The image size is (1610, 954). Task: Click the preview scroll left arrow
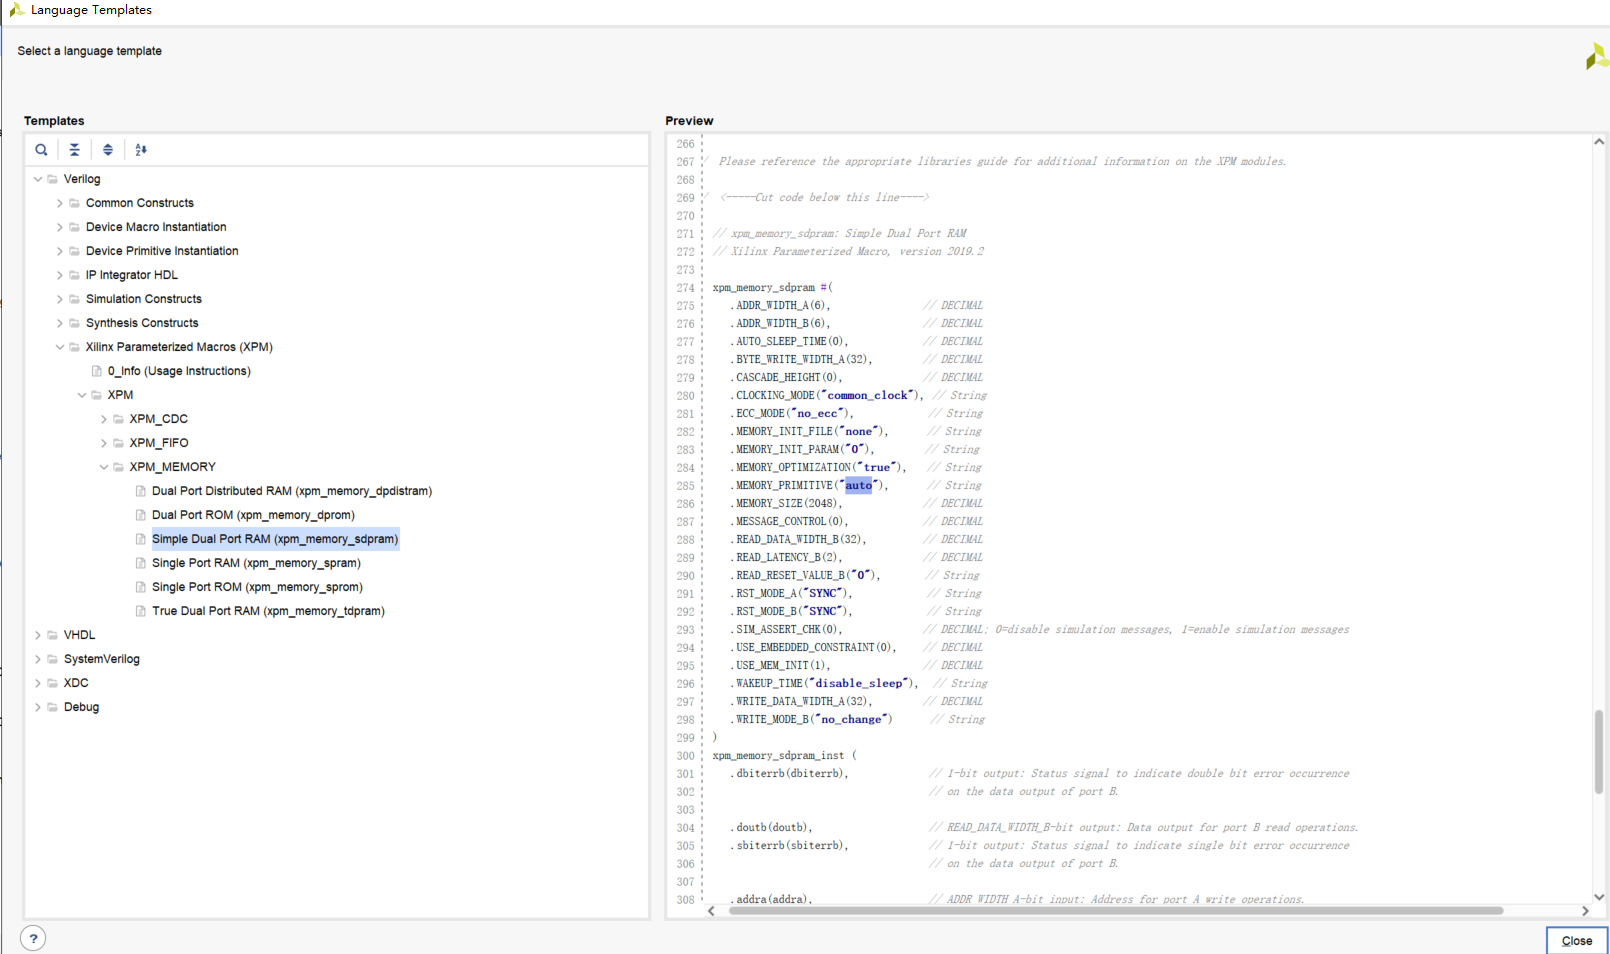[x=711, y=911]
